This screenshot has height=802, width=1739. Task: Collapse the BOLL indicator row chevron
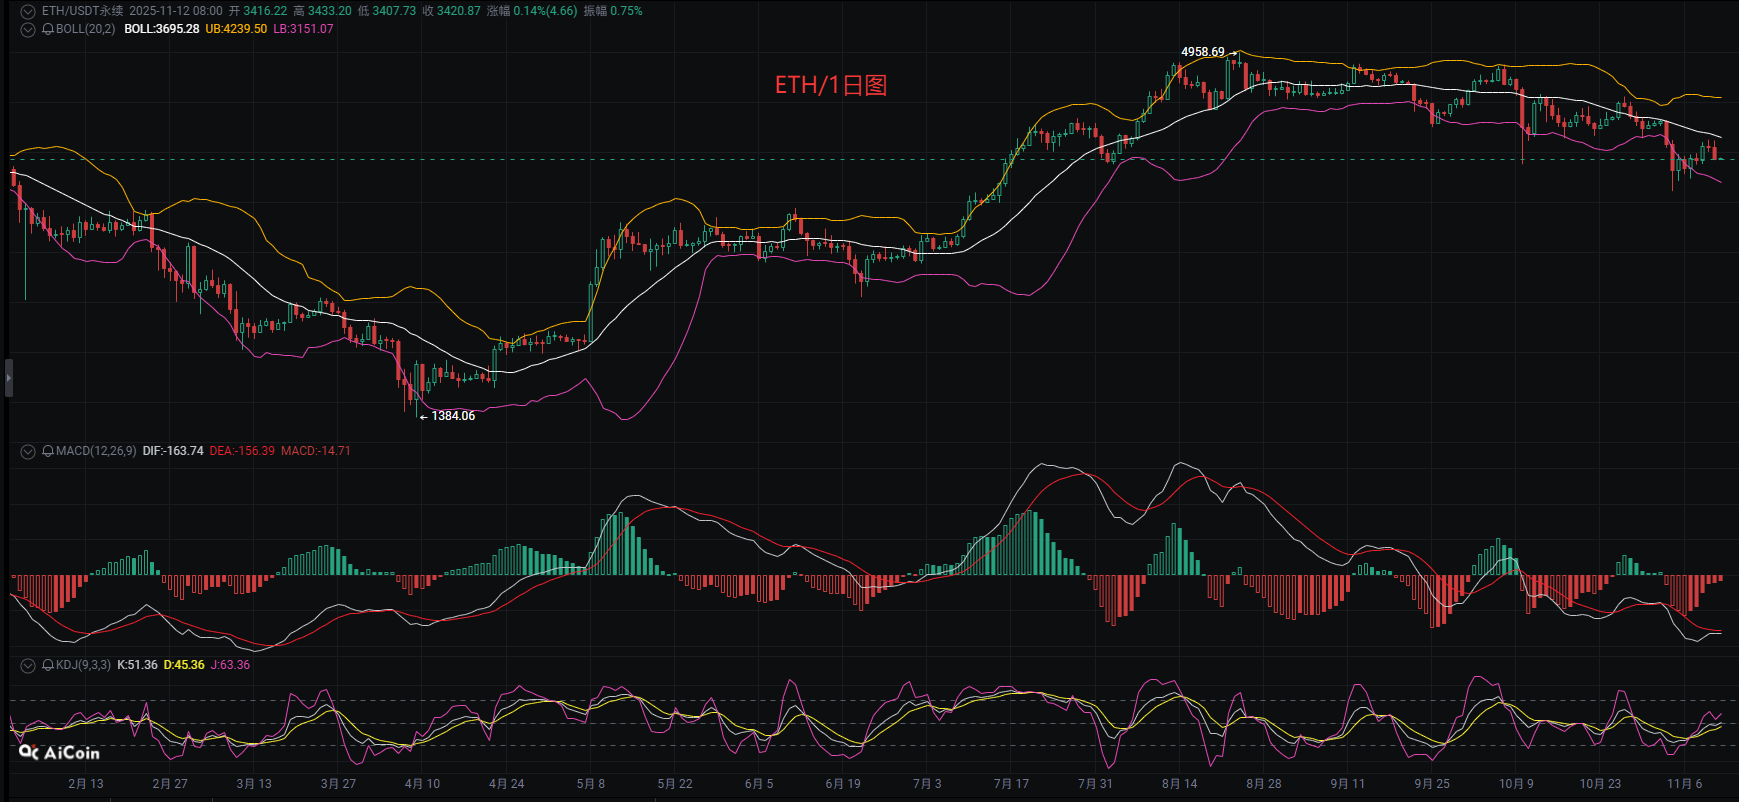(28, 29)
